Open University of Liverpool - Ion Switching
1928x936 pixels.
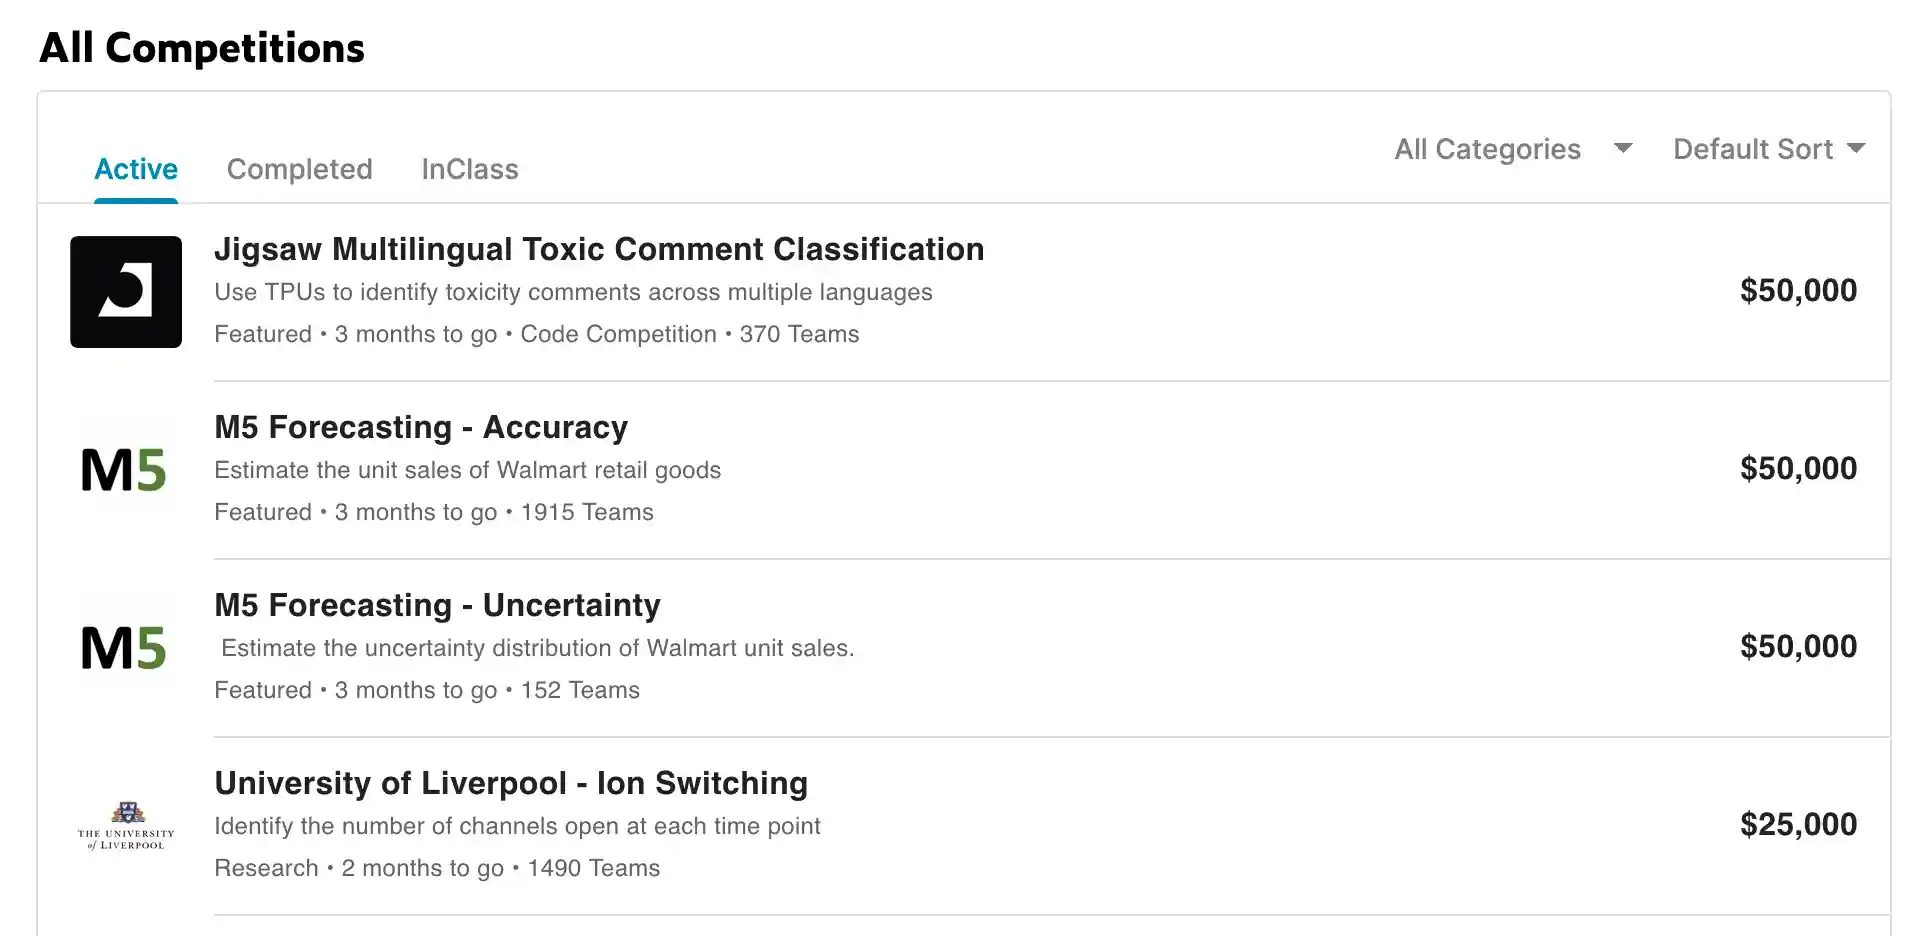511,783
